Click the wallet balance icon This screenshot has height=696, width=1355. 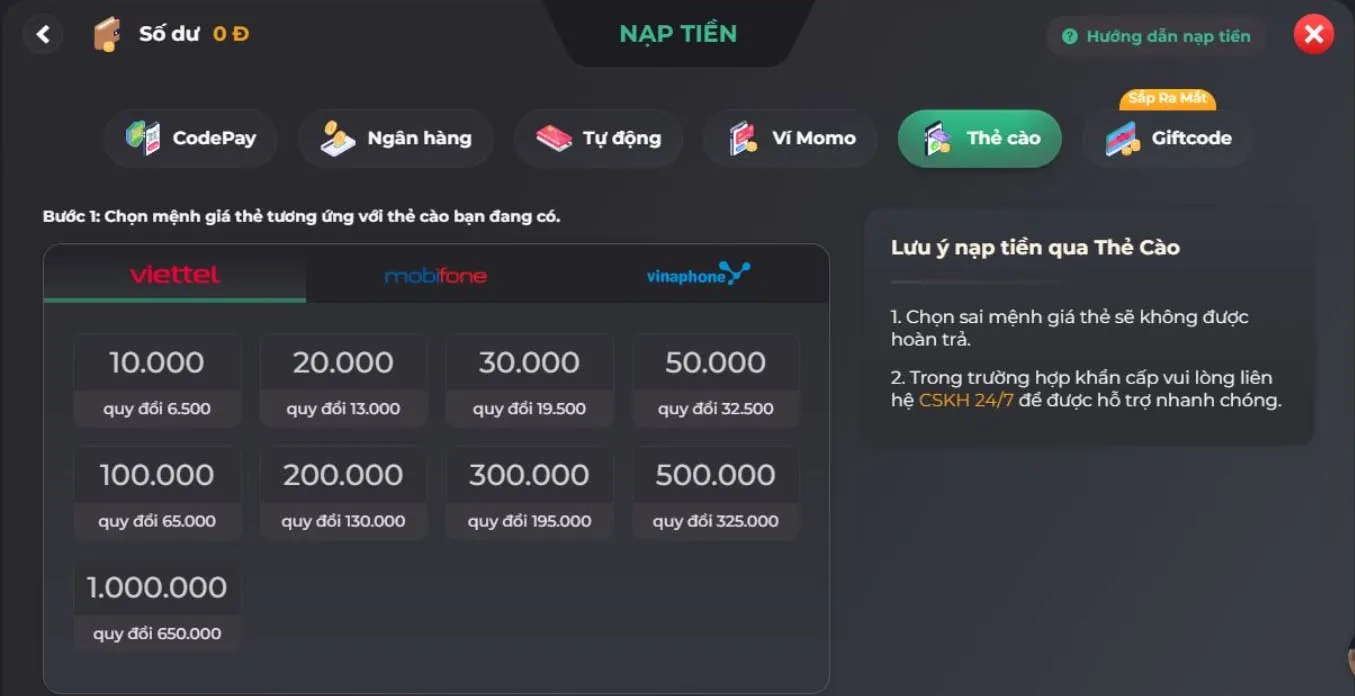tap(106, 35)
